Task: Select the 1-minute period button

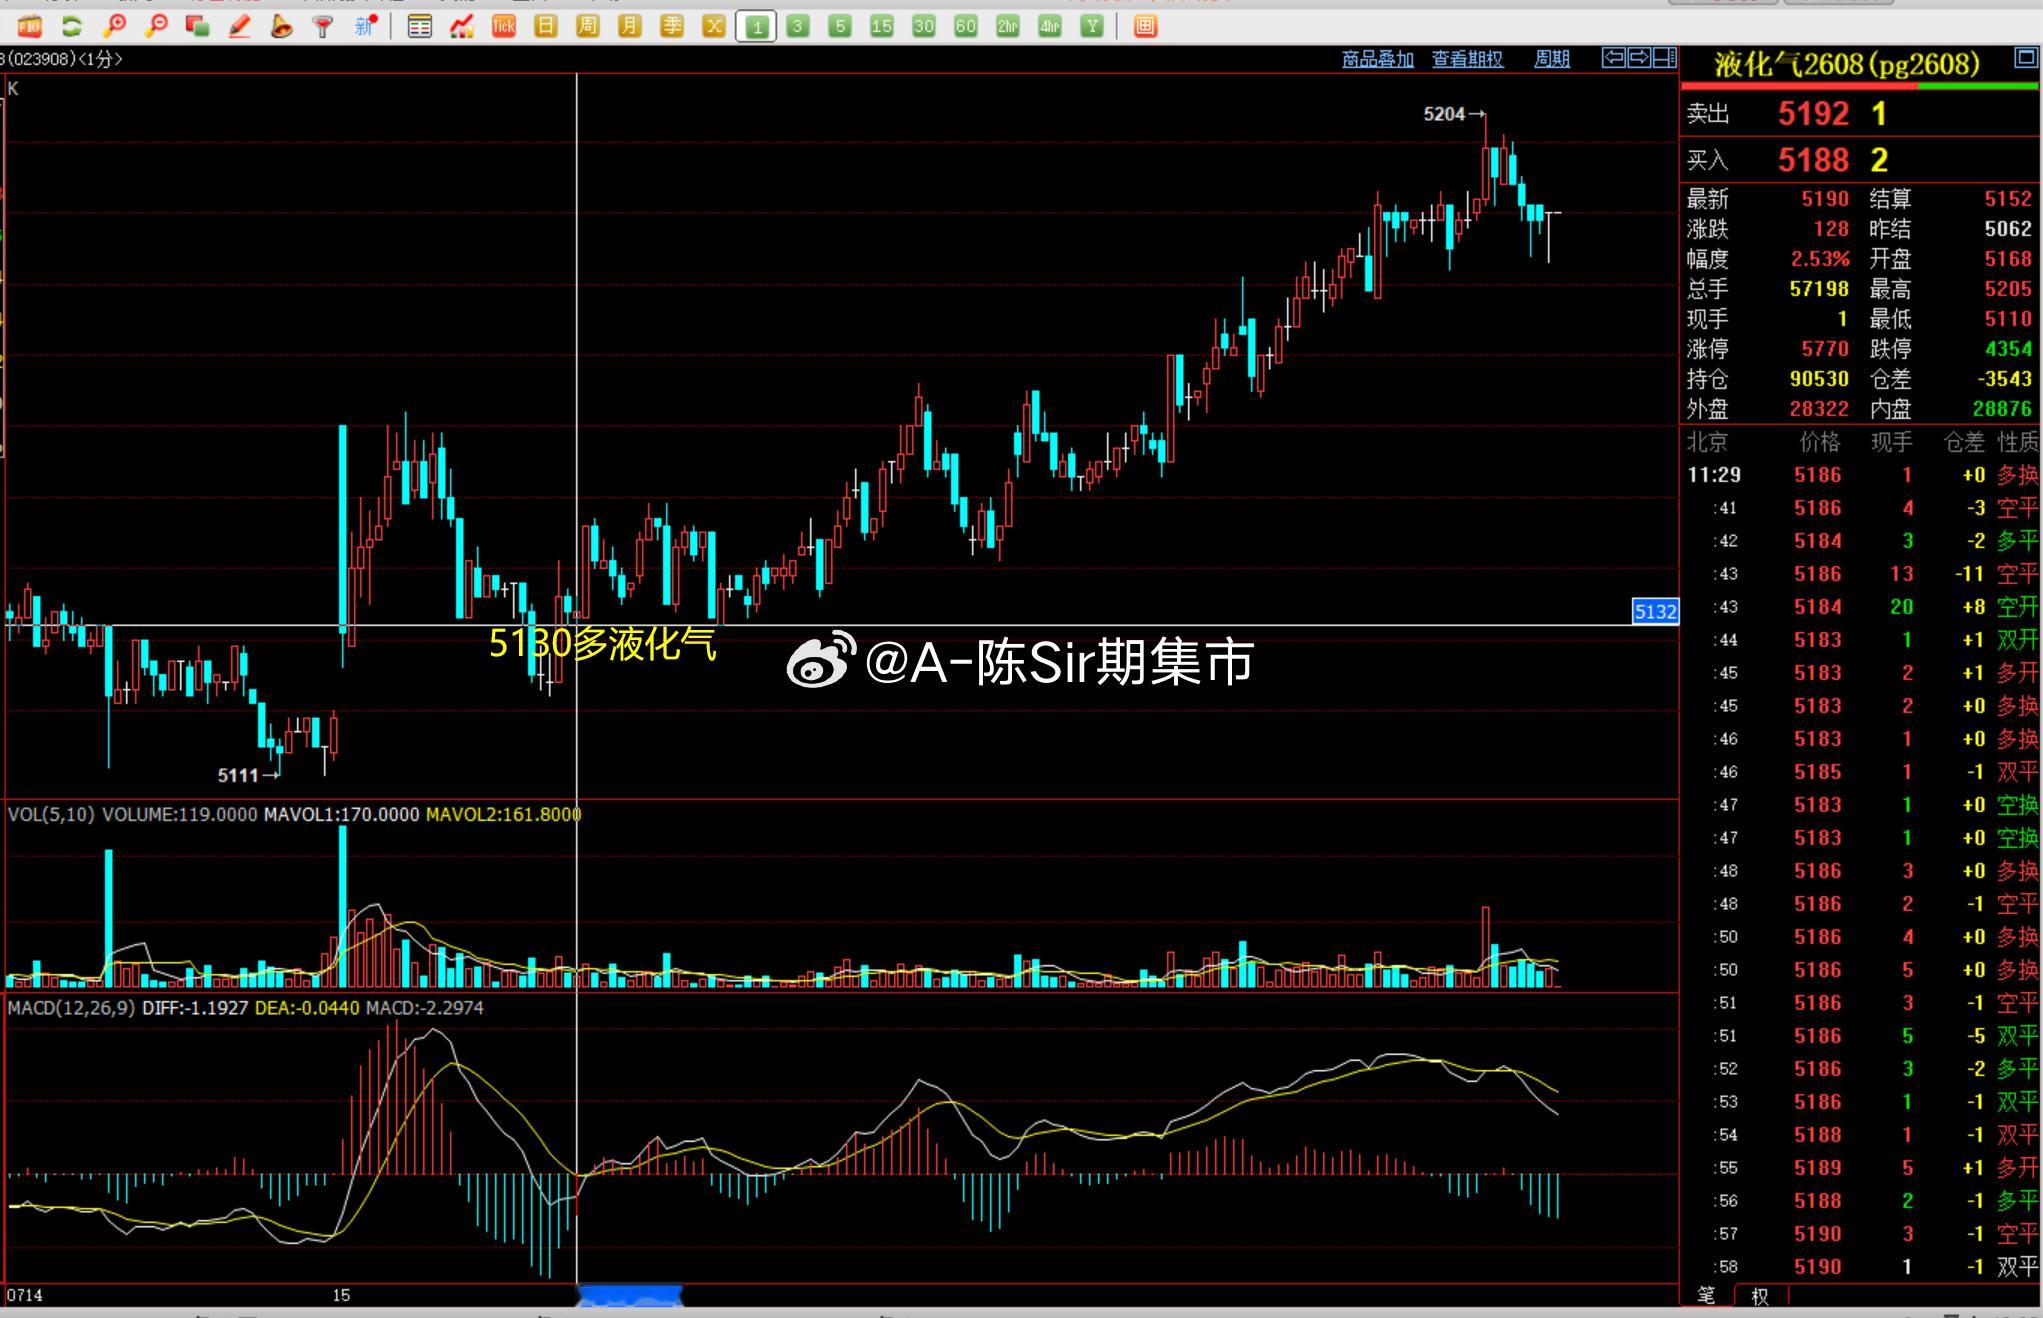Action: click(757, 26)
